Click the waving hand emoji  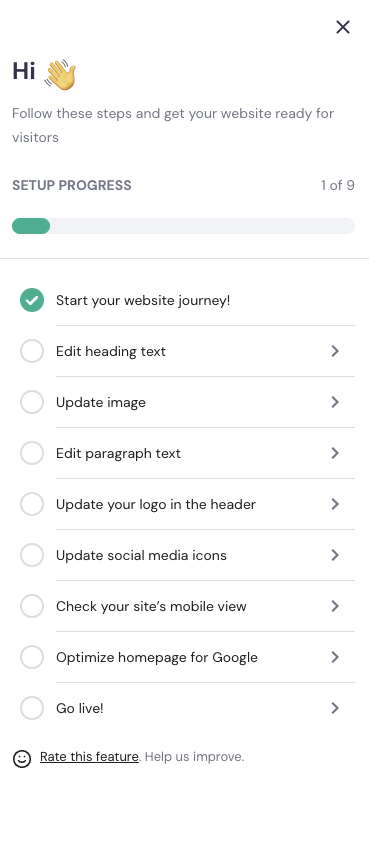[60, 75]
